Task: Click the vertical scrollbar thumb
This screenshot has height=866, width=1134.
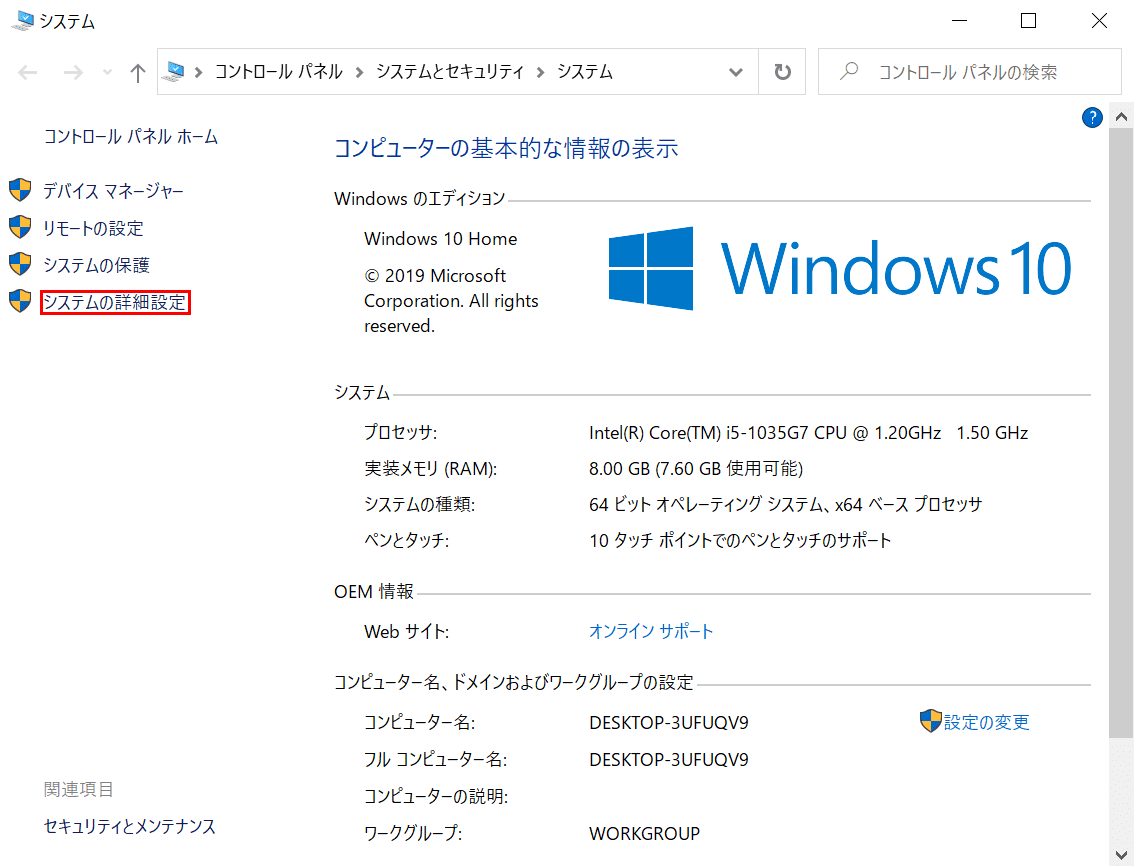Action: [x=1121, y=433]
